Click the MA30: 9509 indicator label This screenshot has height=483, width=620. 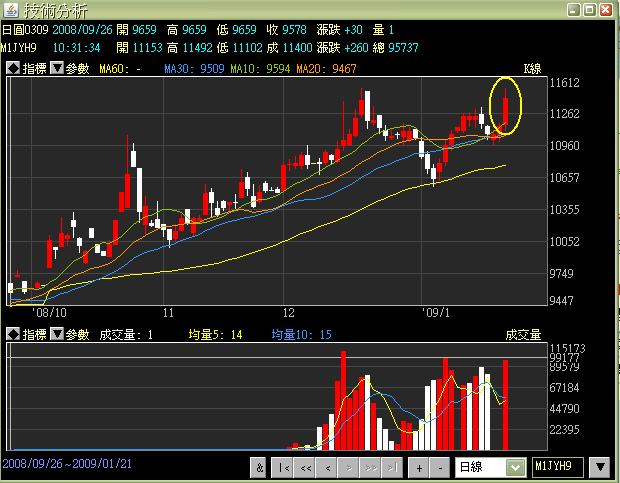pos(194,69)
